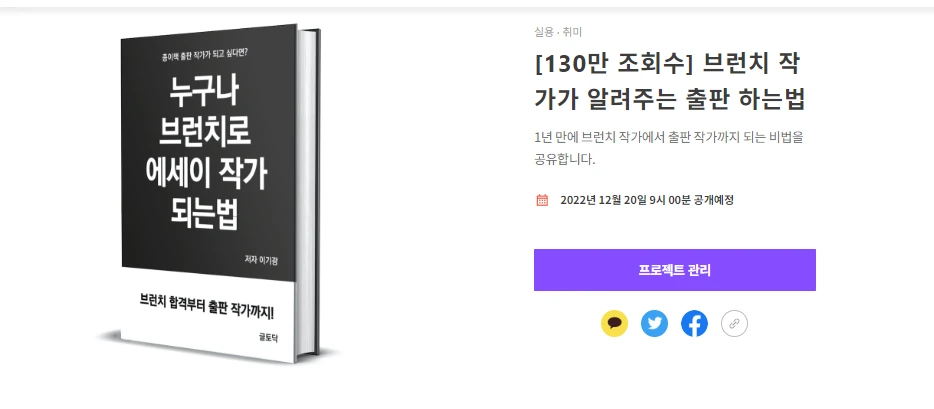Click the white page edge of book
This screenshot has width=934, height=409.
[x=307, y=193]
